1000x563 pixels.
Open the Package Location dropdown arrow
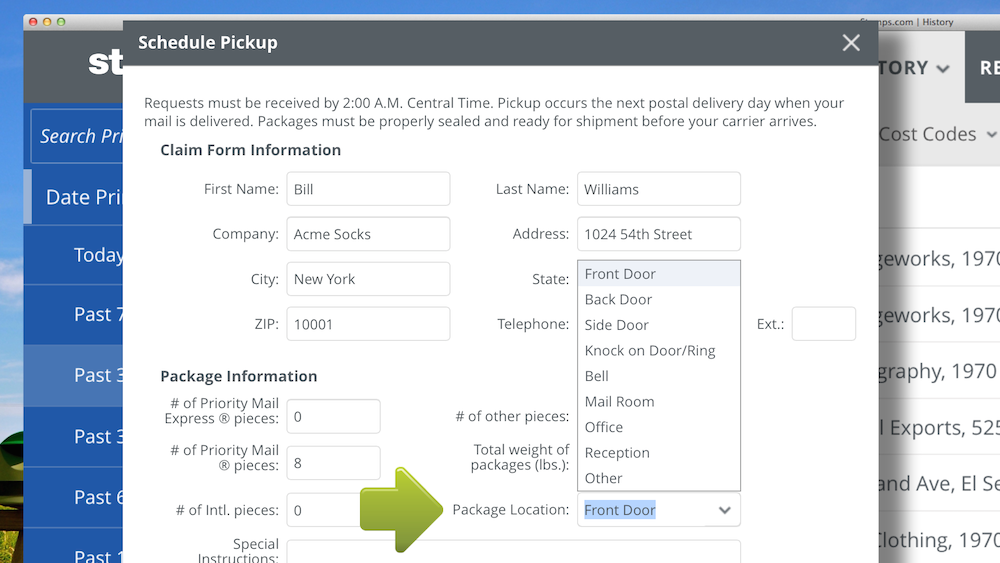click(725, 510)
